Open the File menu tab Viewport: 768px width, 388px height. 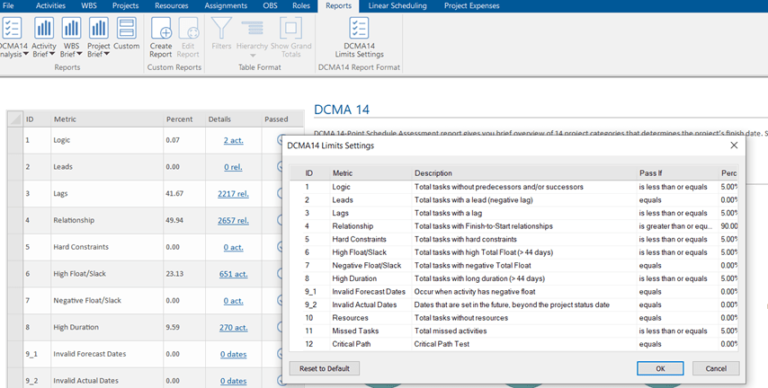coord(8,6)
